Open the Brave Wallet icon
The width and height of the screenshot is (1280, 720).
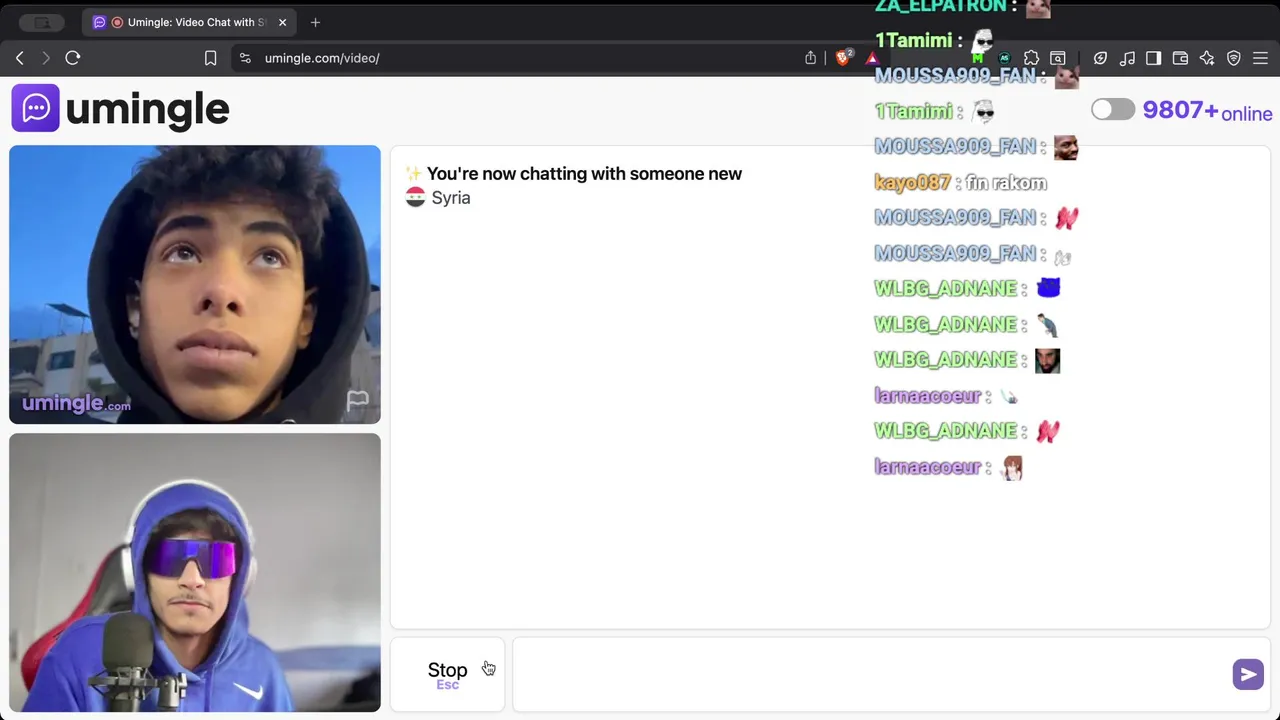[x=1180, y=58]
